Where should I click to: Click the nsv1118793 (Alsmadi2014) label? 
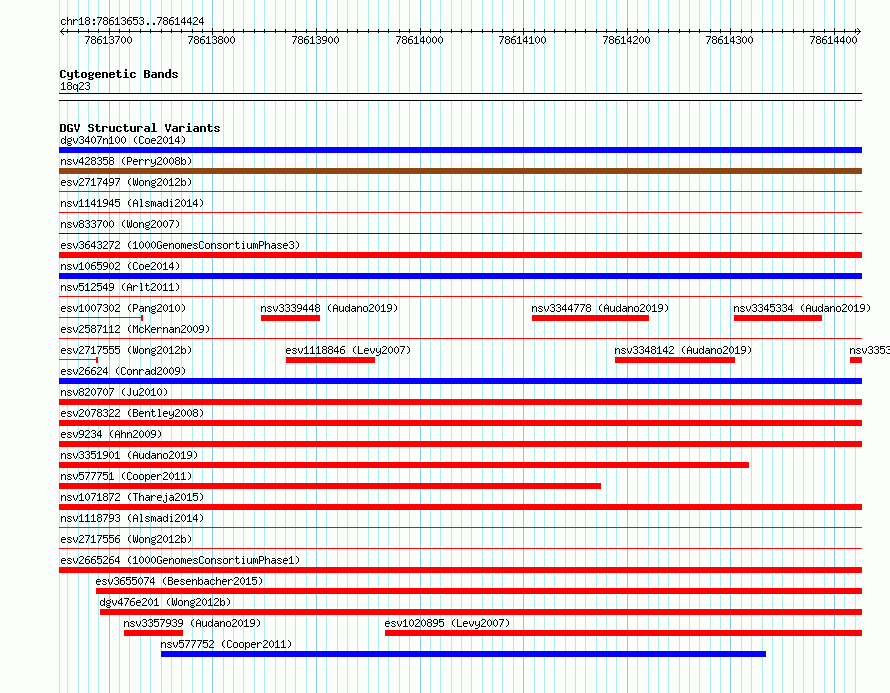click(132, 518)
